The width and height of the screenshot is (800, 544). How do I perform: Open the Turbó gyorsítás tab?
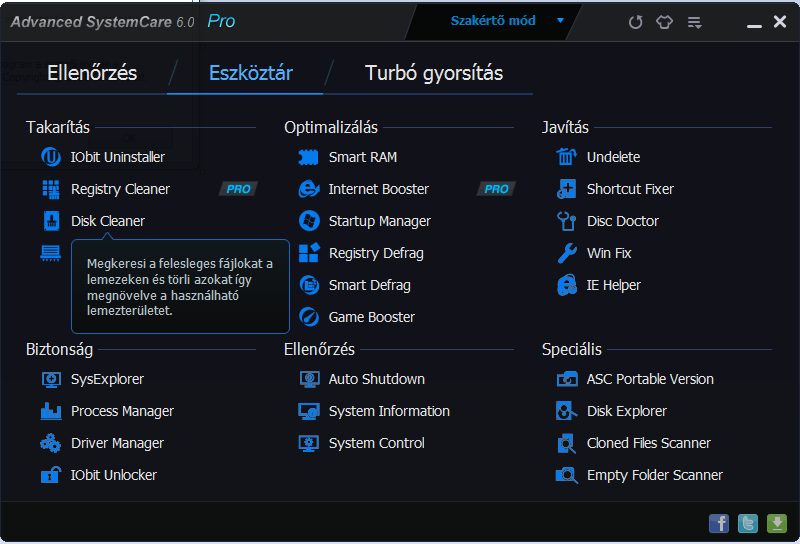click(x=434, y=73)
